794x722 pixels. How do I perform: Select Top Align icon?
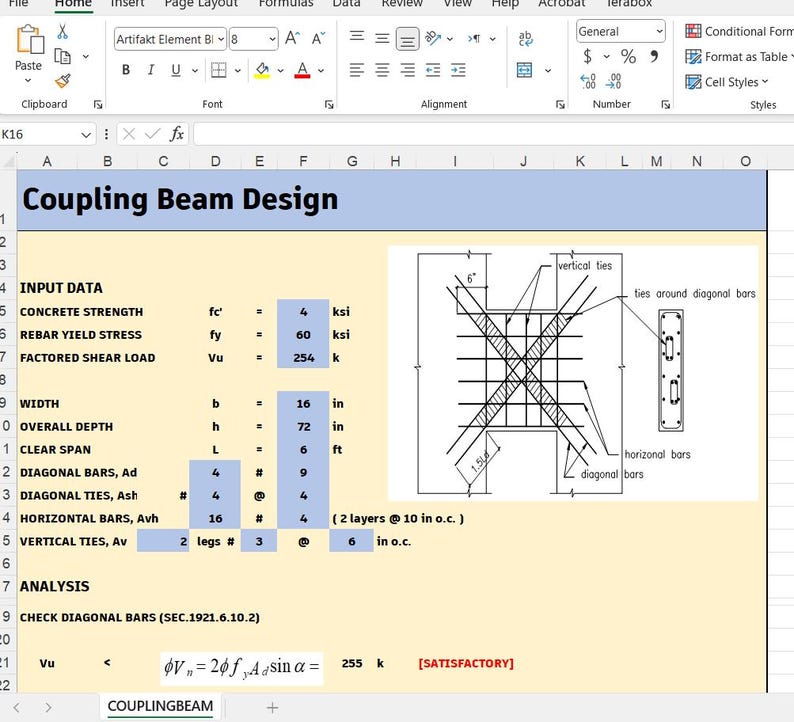[357, 36]
